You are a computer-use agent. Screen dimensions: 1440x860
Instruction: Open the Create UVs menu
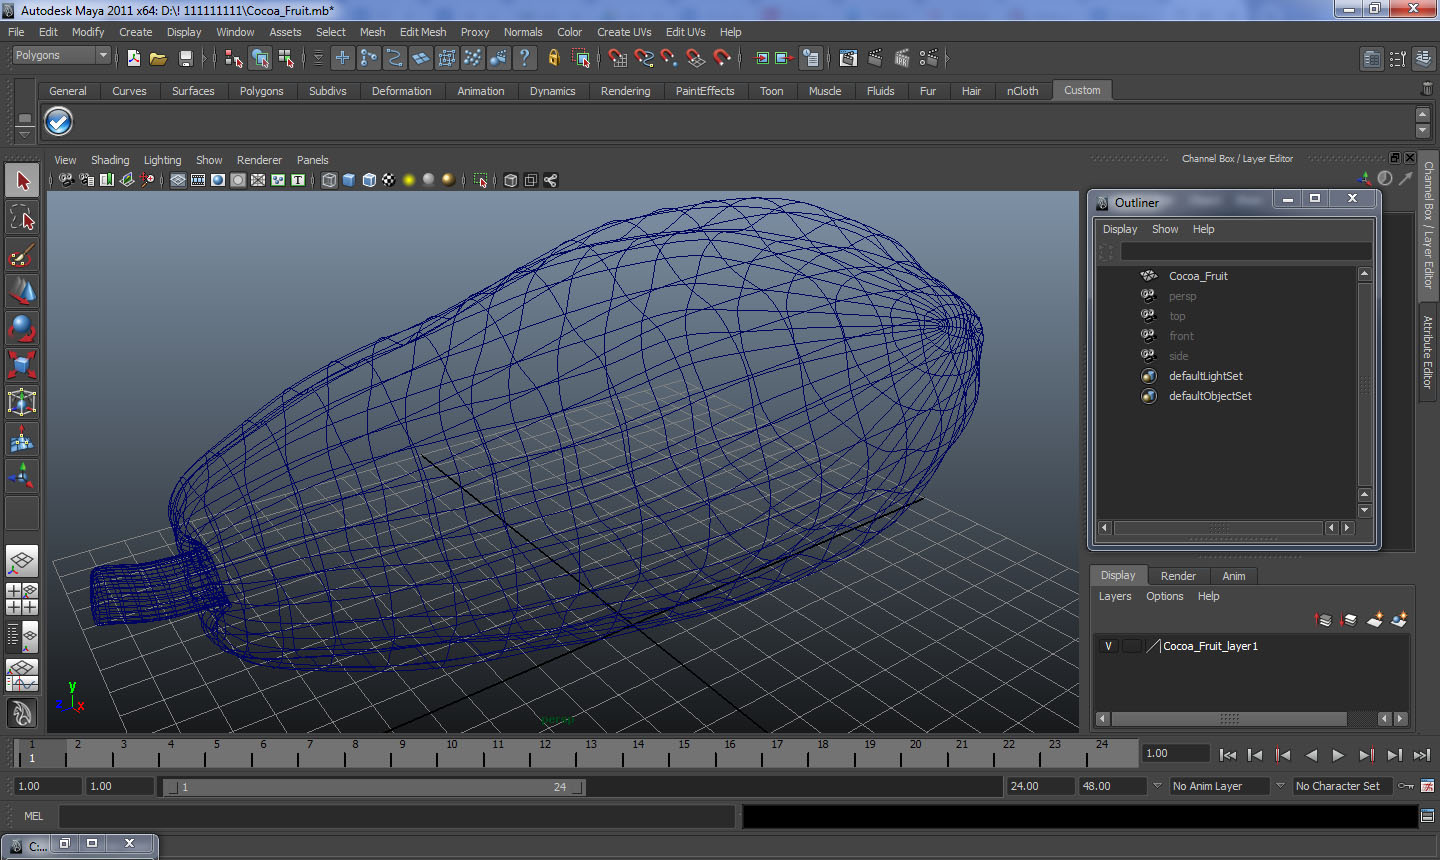[624, 32]
